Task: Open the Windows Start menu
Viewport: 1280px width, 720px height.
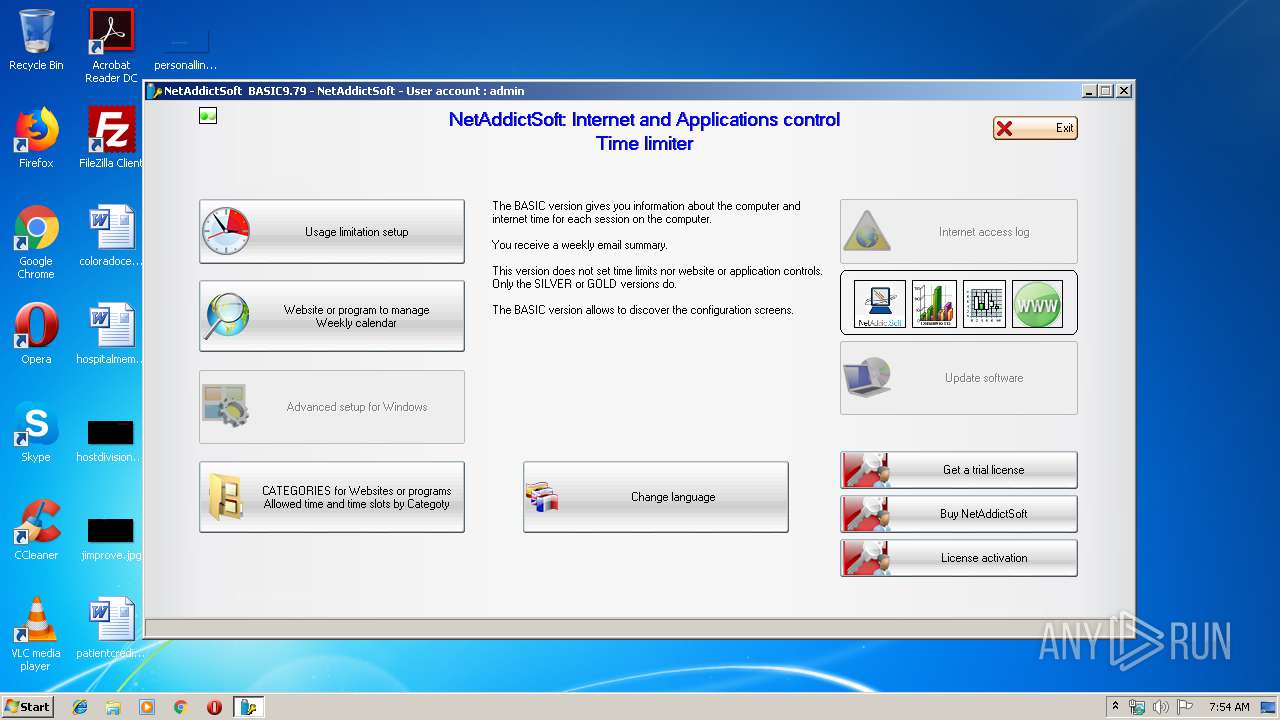Action: 28,707
